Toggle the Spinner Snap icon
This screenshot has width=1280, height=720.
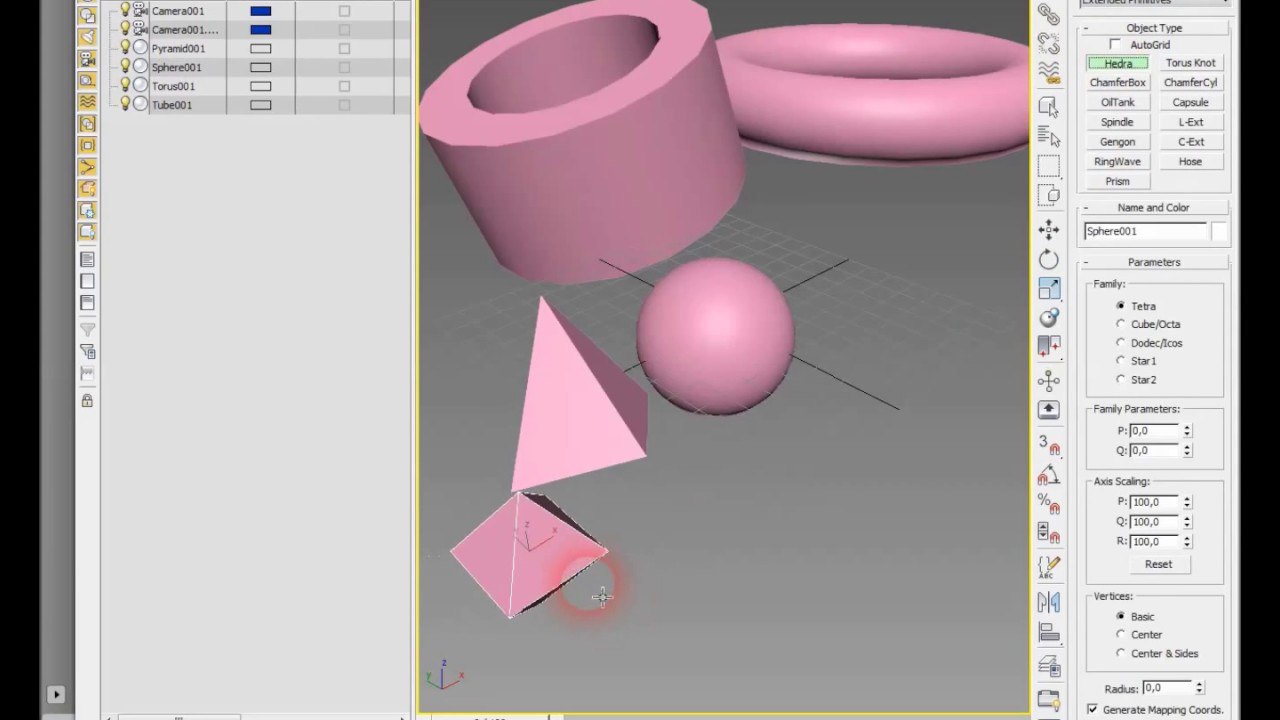1048,533
